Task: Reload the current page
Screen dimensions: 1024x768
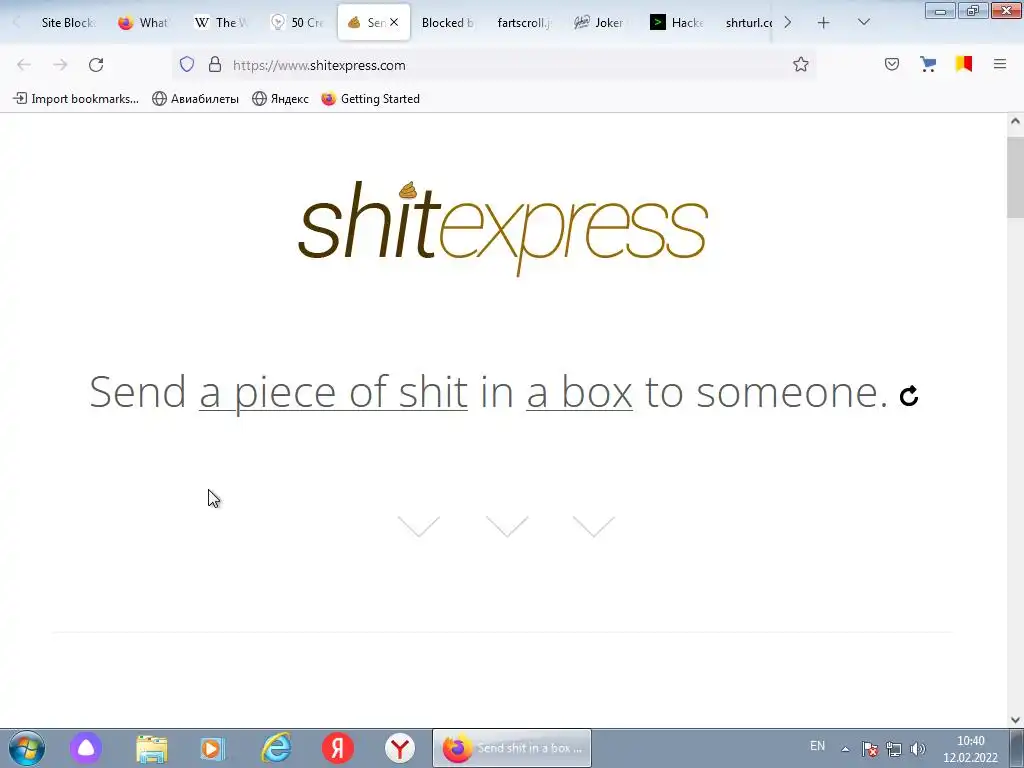Action: pos(96,65)
